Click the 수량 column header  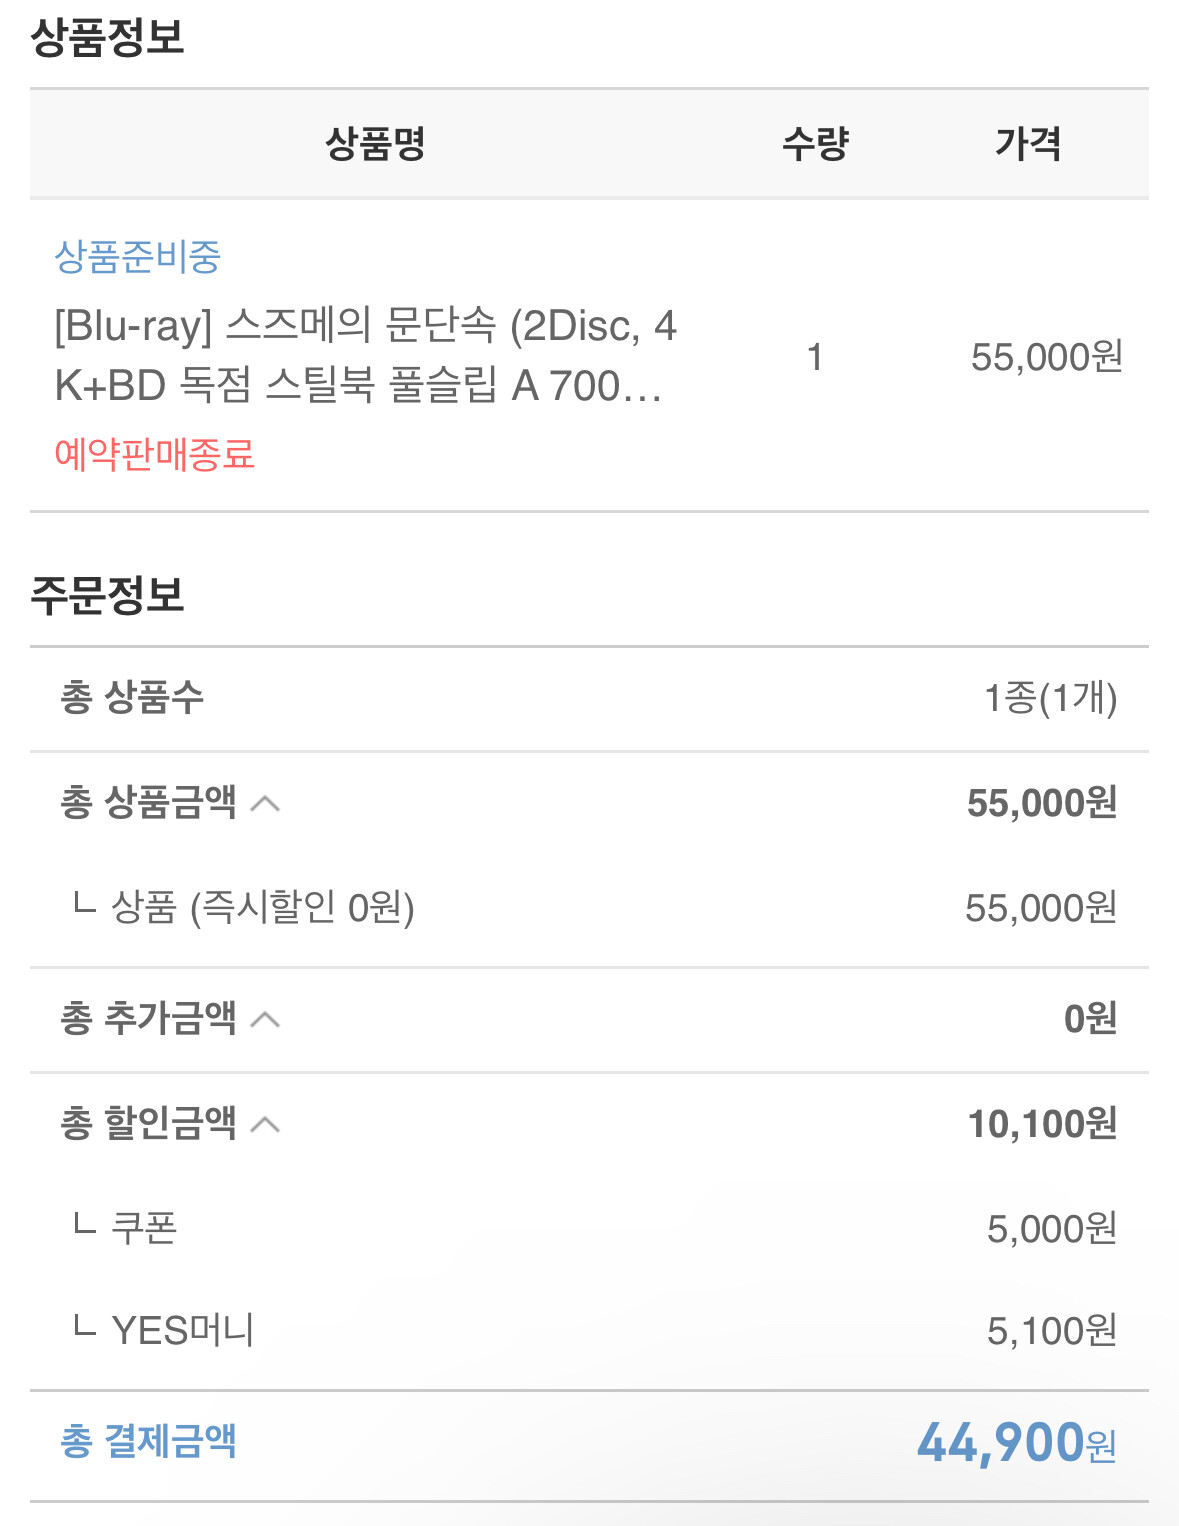tap(815, 144)
